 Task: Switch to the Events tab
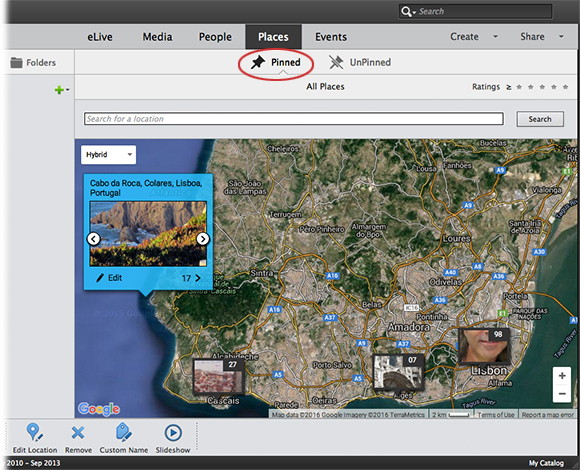(x=331, y=37)
